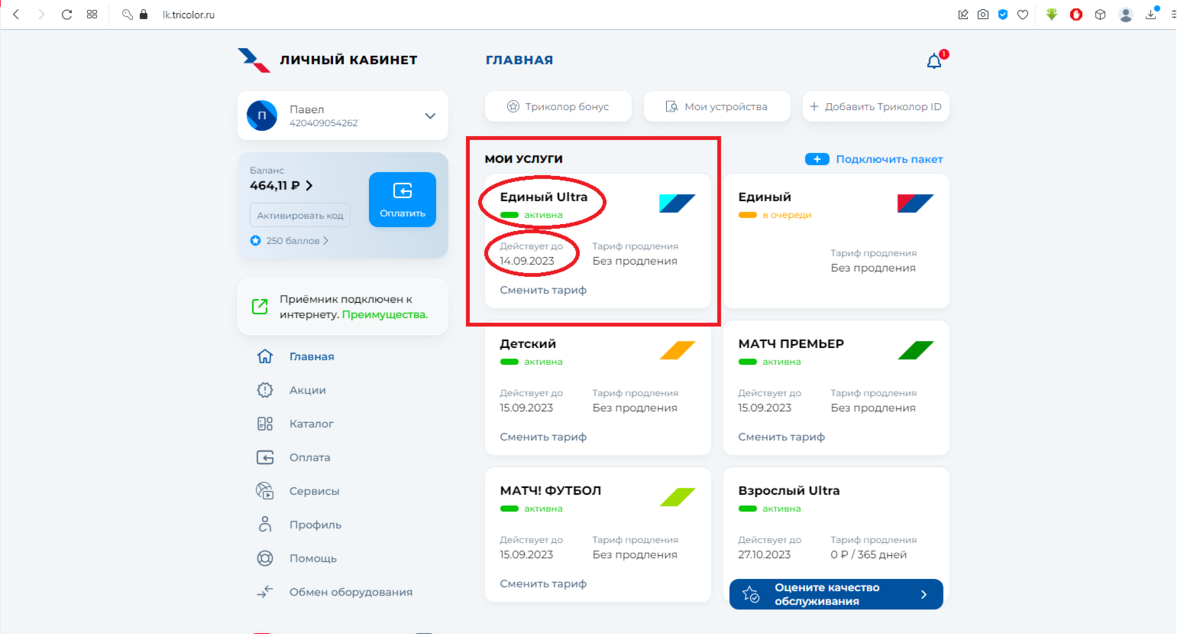The width and height of the screenshot is (1200, 634).
Task: Open Помощь in sidebar menu
Action: [x=313, y=559]
